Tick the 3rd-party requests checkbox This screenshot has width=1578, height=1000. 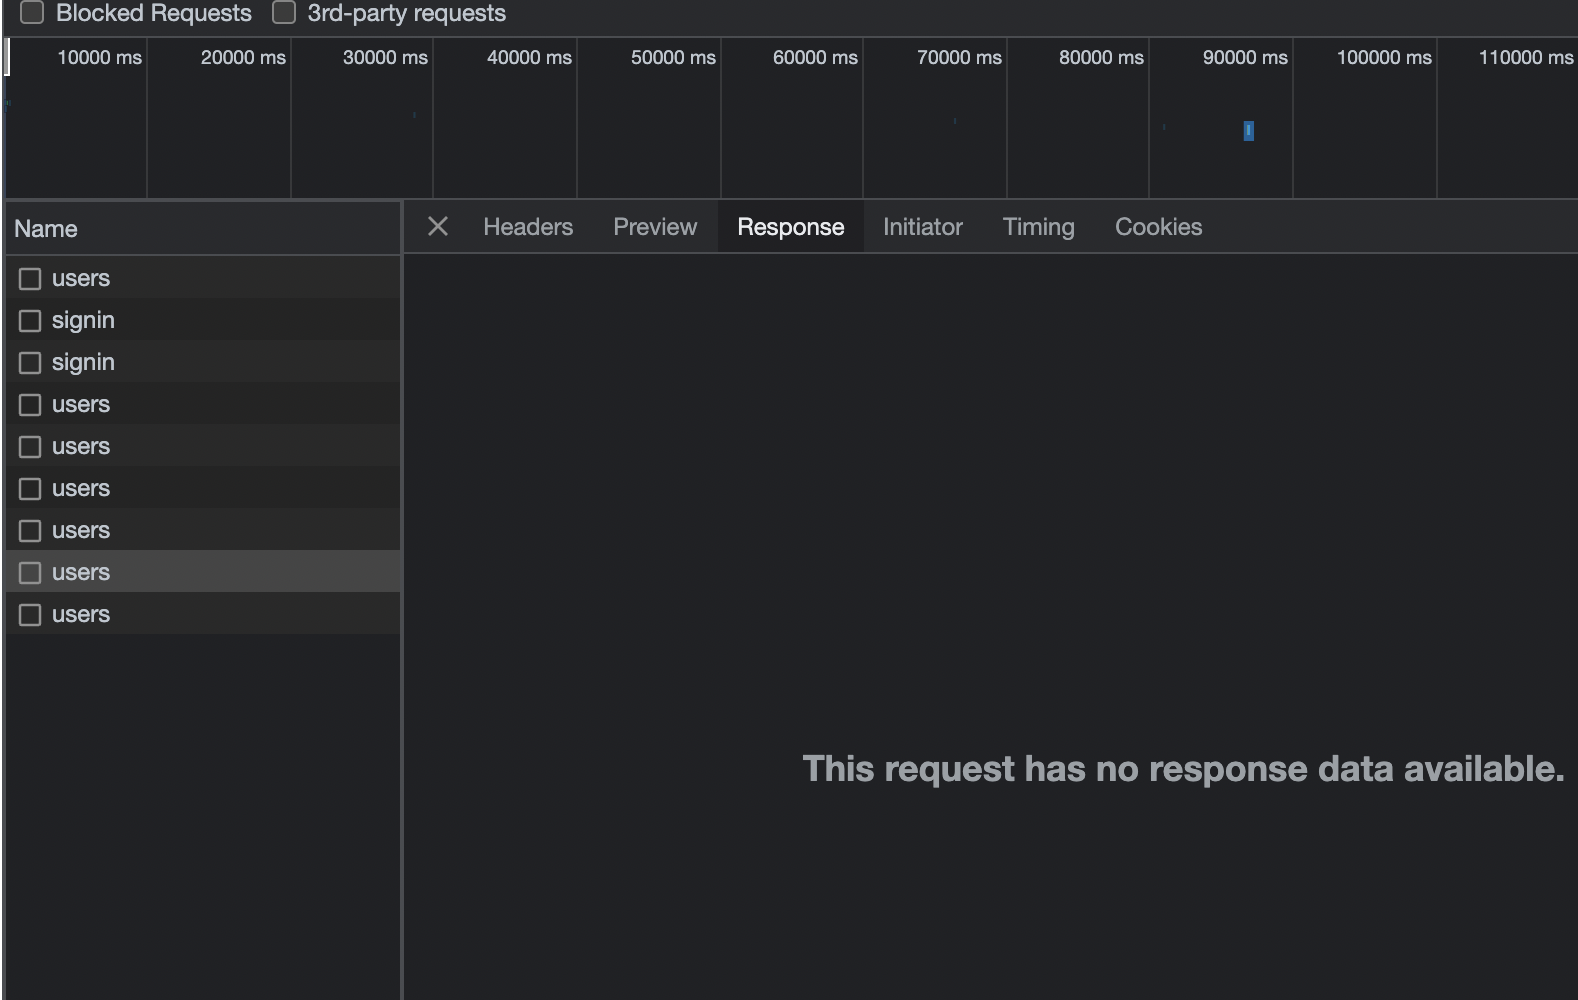pyautogui.click(x=284, y=13)
